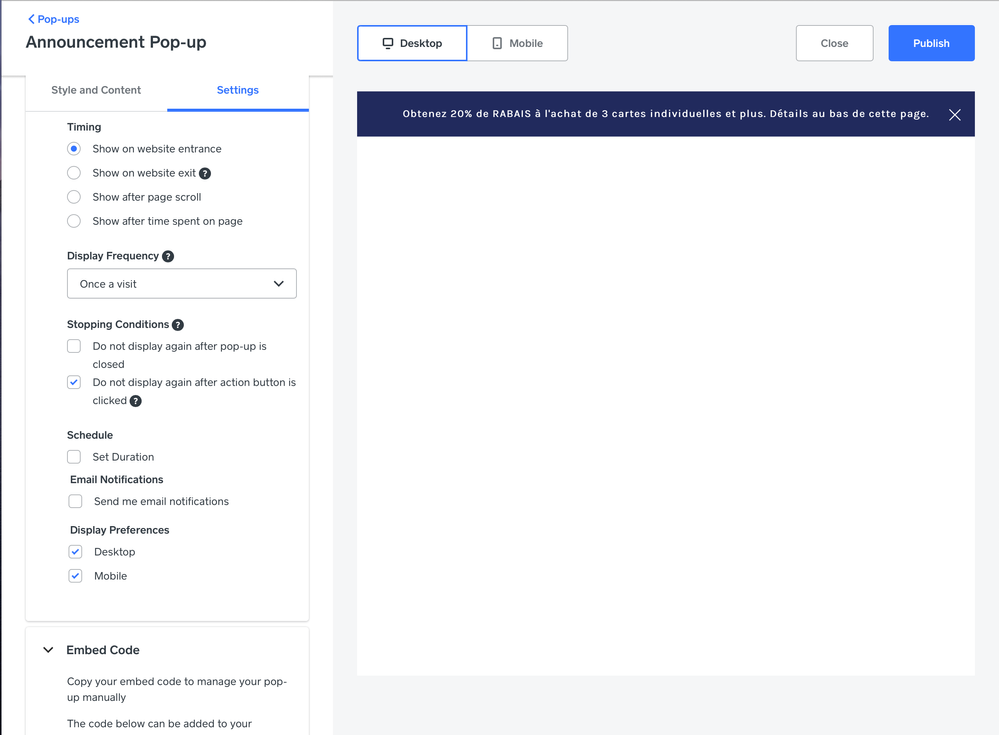Switch to the Style and Content tab
The width and height of the screenshot is (999, 735).
[x=96, y=90]
